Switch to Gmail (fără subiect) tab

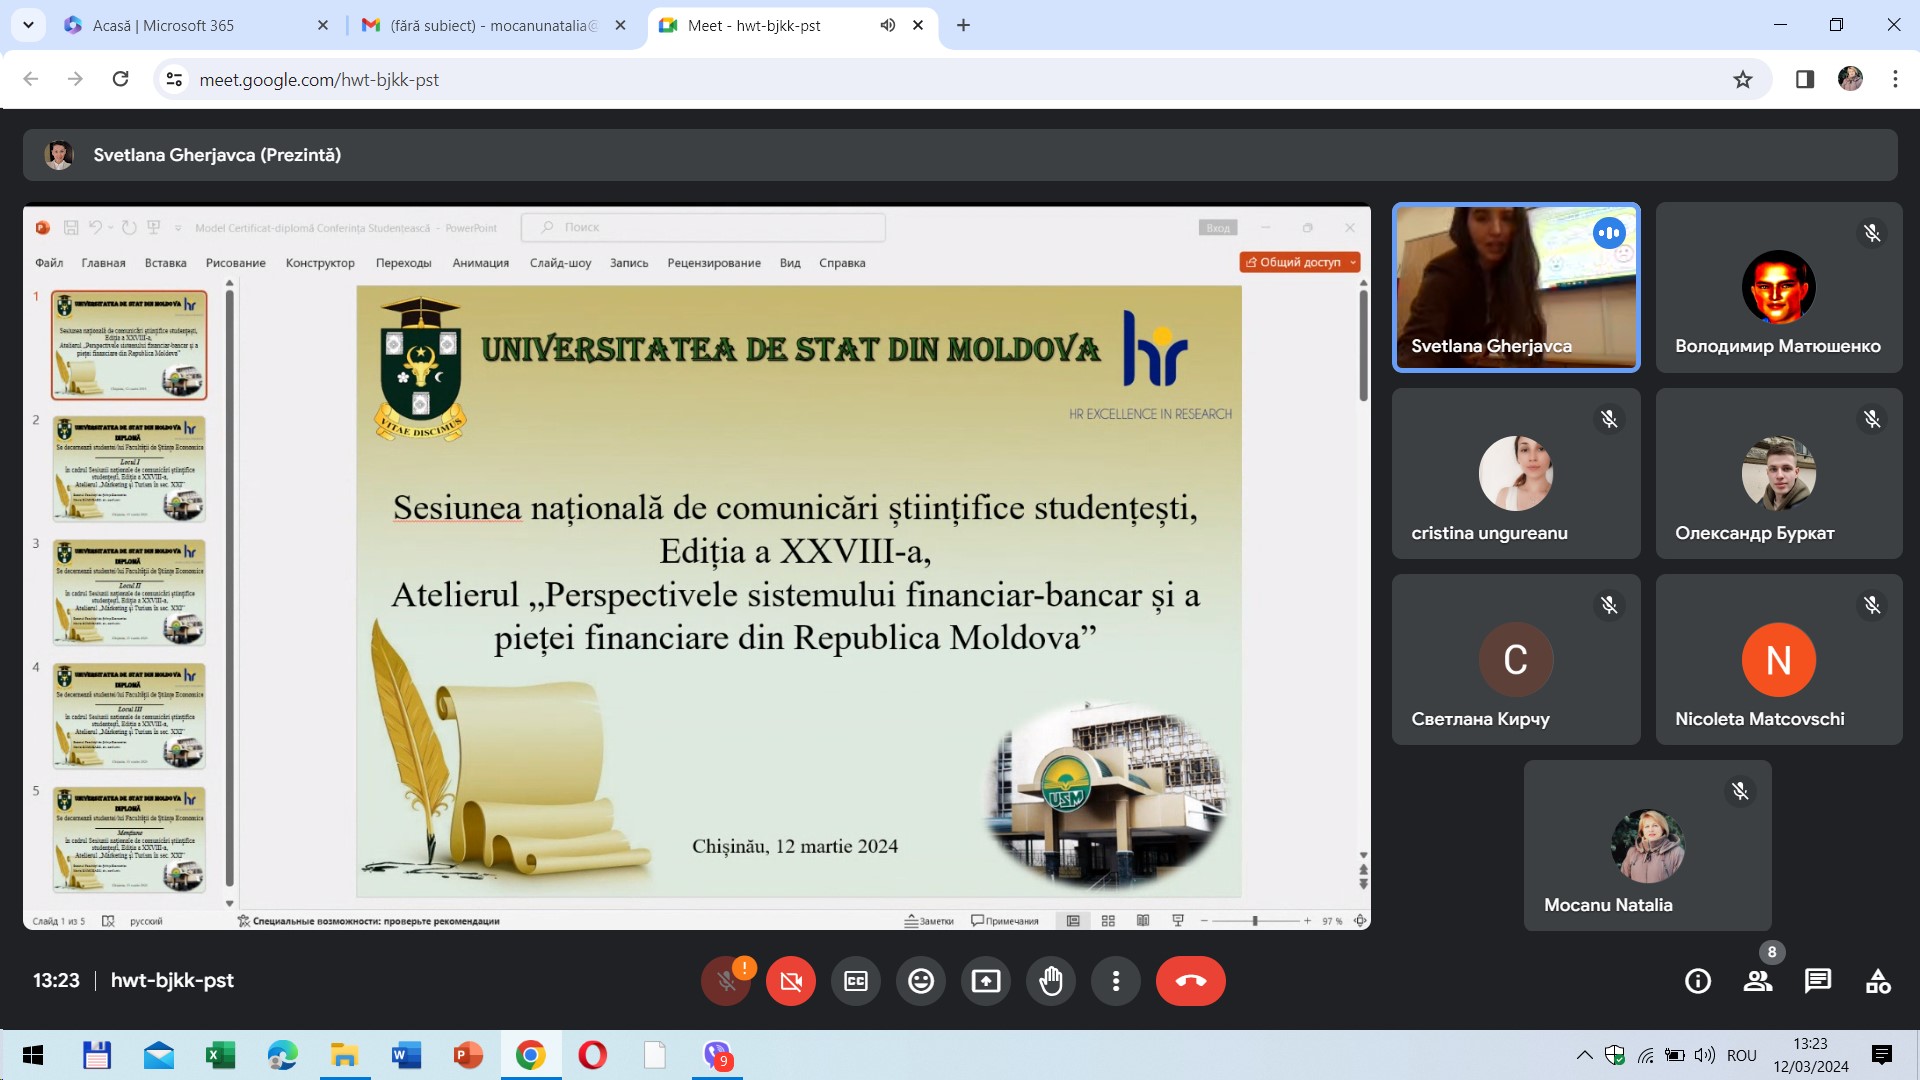pyautogui.click(x=494, y=25)
